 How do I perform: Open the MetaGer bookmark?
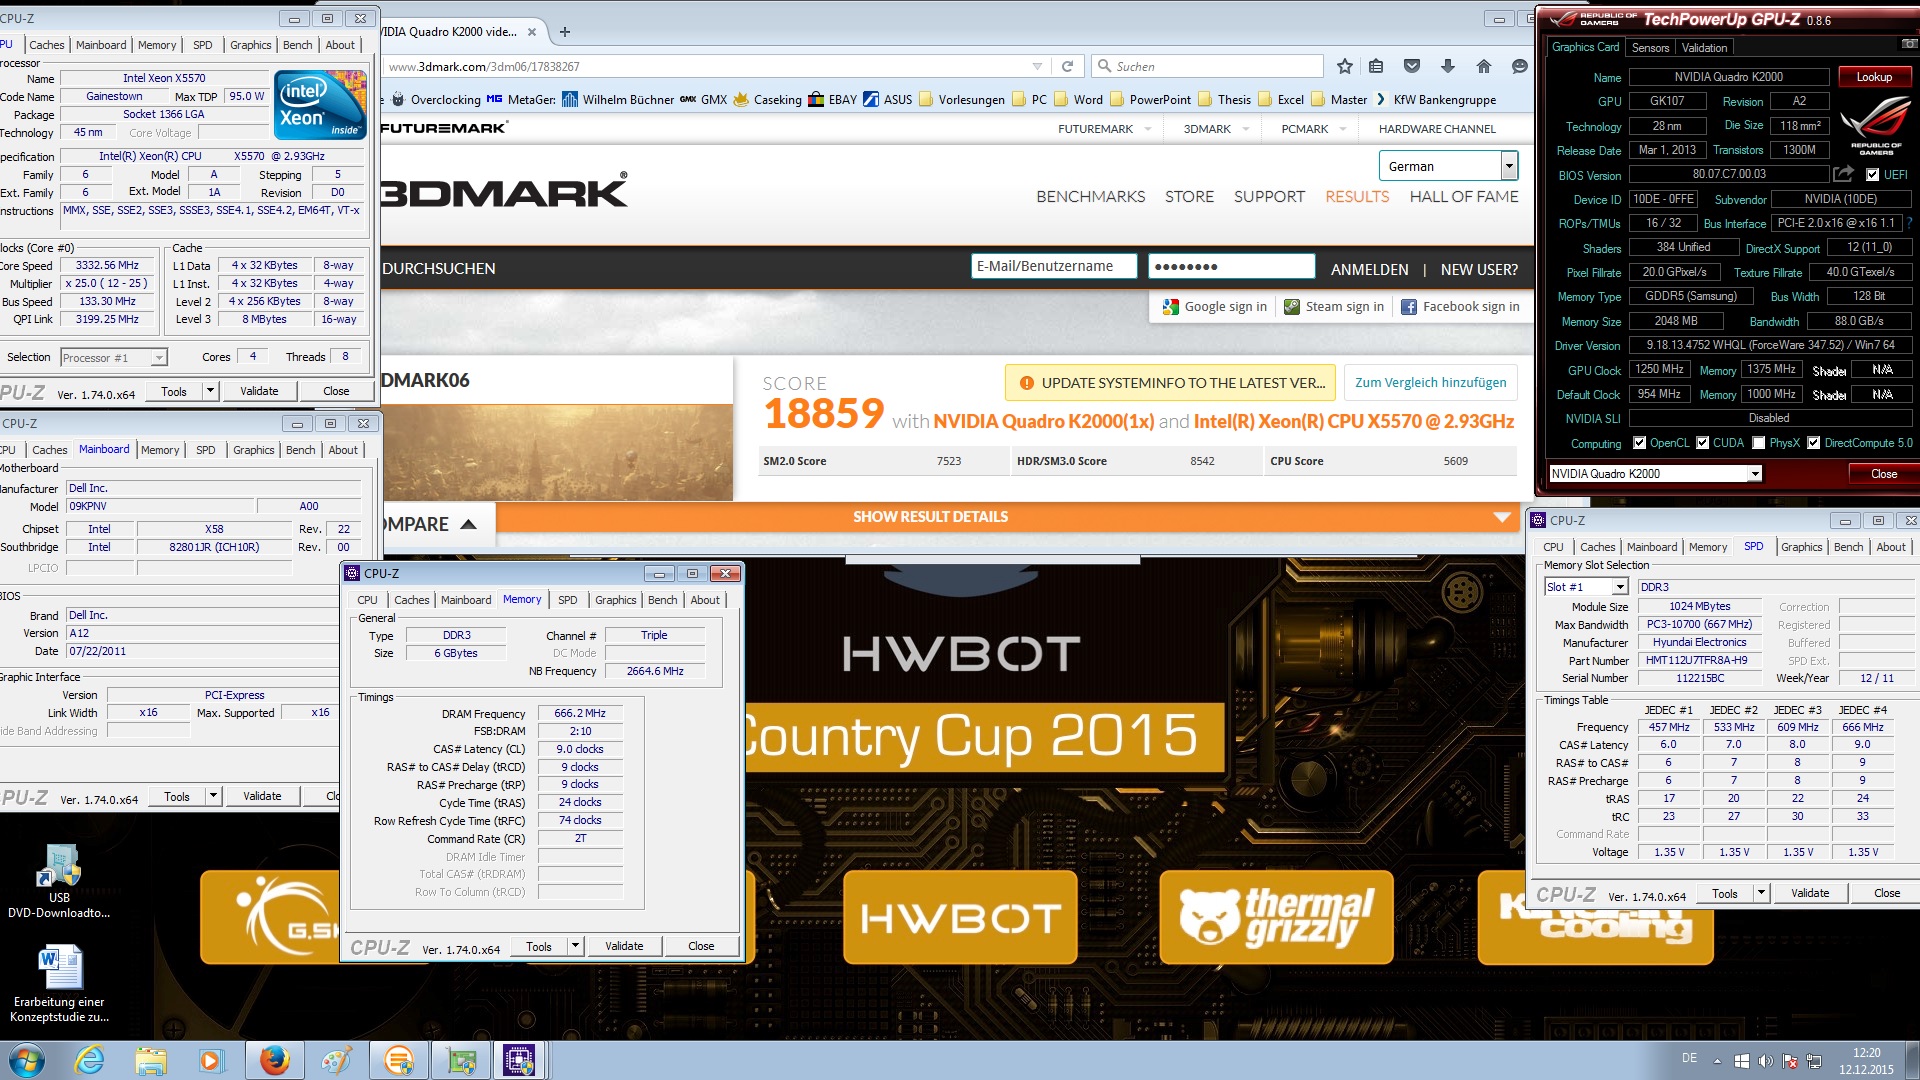coord(521,99)
